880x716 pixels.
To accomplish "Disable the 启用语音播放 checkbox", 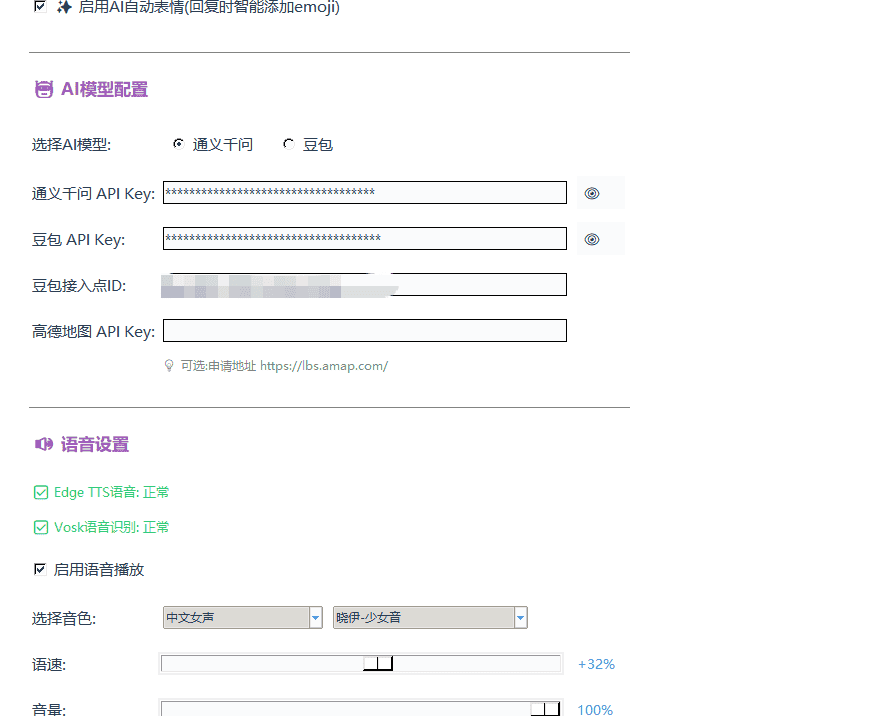I will pyautogui.click(x=40, y=569).
